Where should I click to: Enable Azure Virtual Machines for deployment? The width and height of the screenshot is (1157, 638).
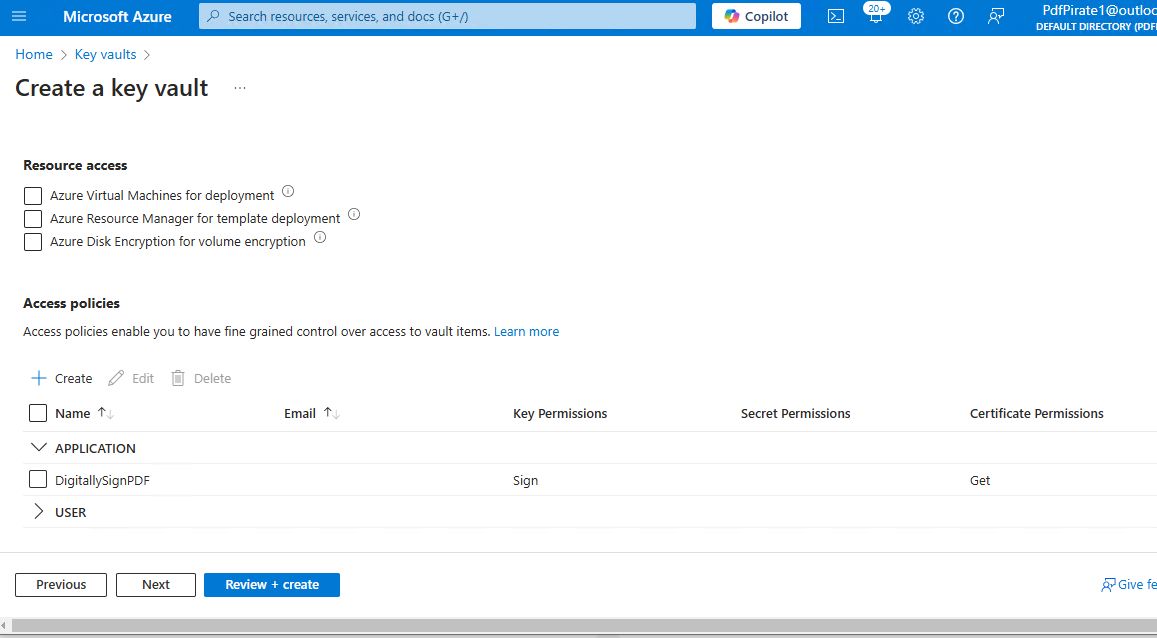pyautogui.click(x=33, y=195)
